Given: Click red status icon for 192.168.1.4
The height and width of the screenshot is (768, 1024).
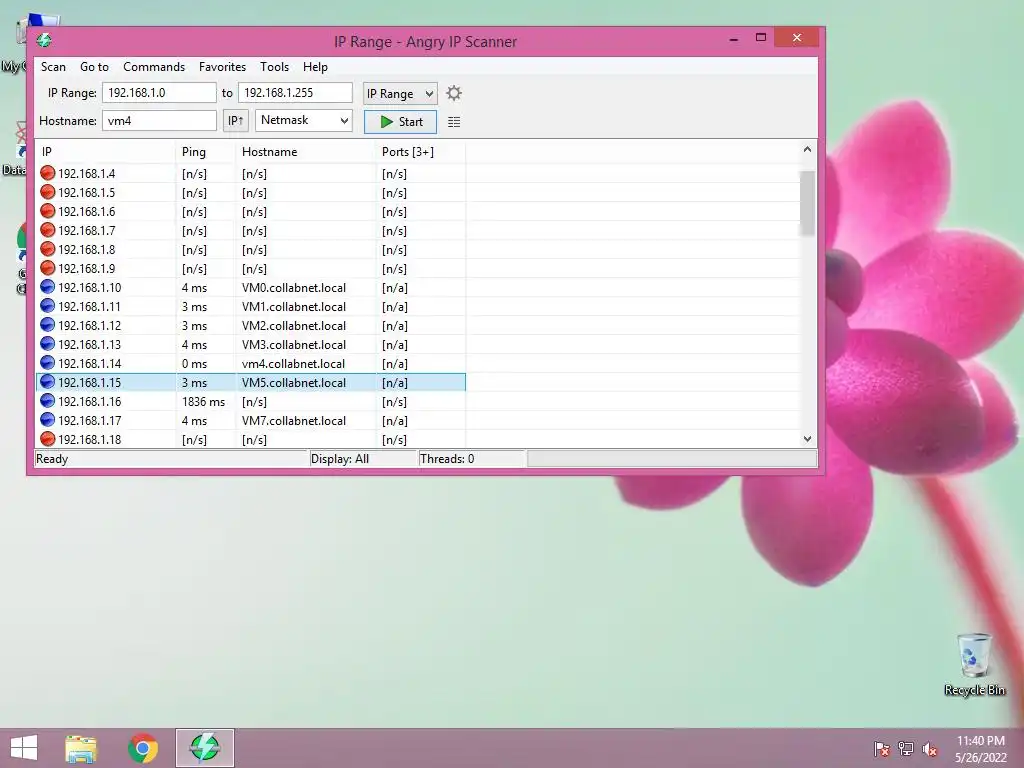Looking at the screenshot, I should (47, 173).
